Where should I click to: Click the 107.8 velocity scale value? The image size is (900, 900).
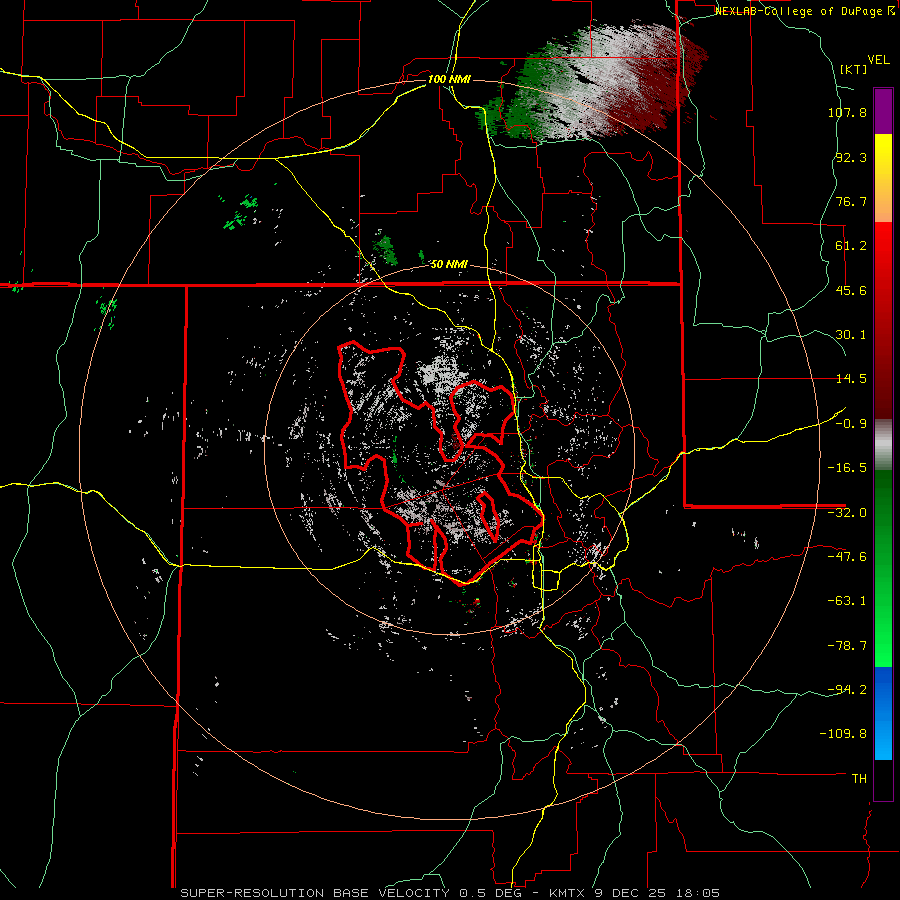[x=847, y=112]
